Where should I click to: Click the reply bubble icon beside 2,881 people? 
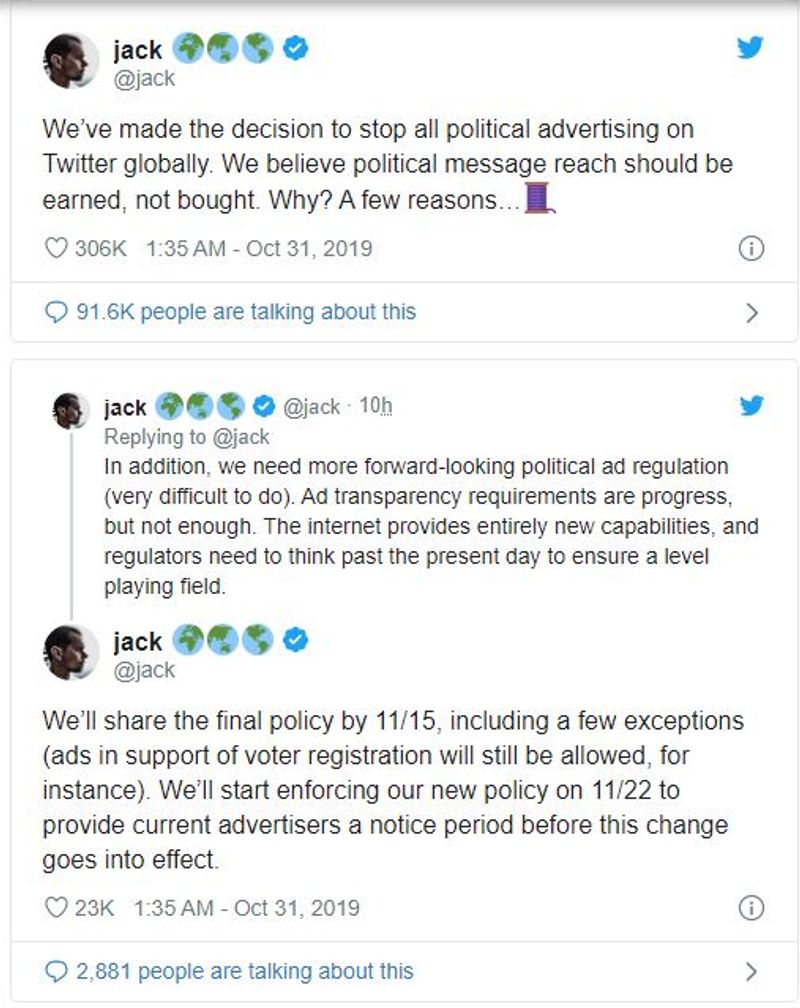[x=57, y=971]
